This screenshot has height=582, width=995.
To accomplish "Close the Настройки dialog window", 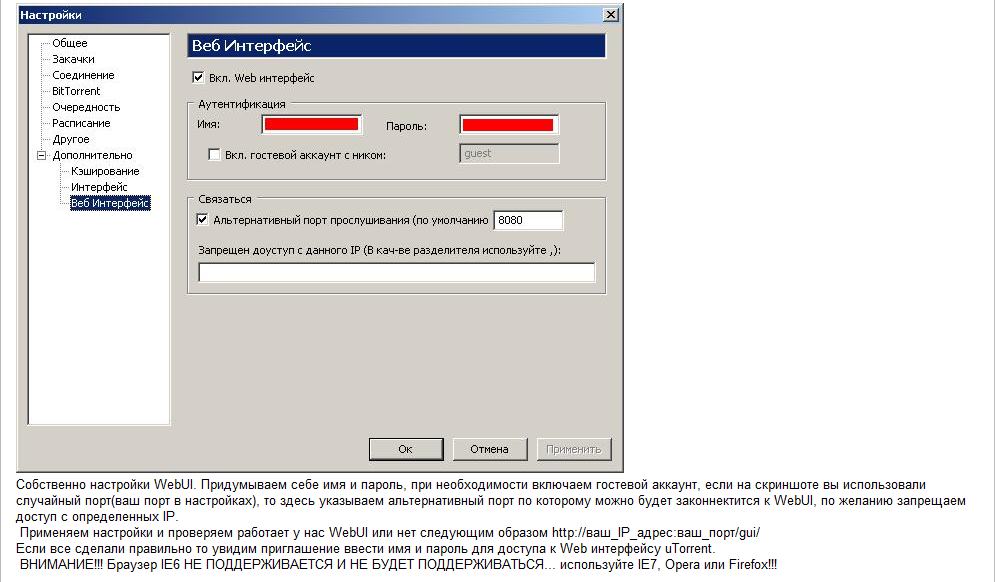I will coord(610,15).
